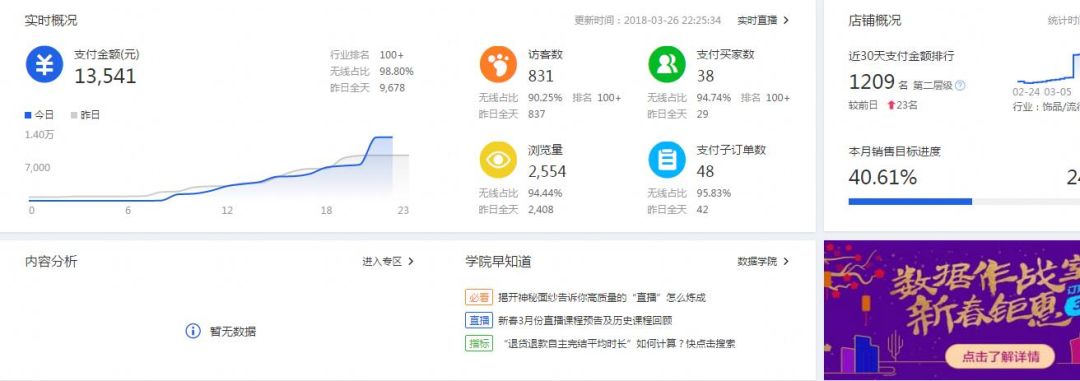The image size is (1080, 381).
Task: Open article 新春3月份直播课程预告及历史课程回顾
Action: tap(585, 320)
